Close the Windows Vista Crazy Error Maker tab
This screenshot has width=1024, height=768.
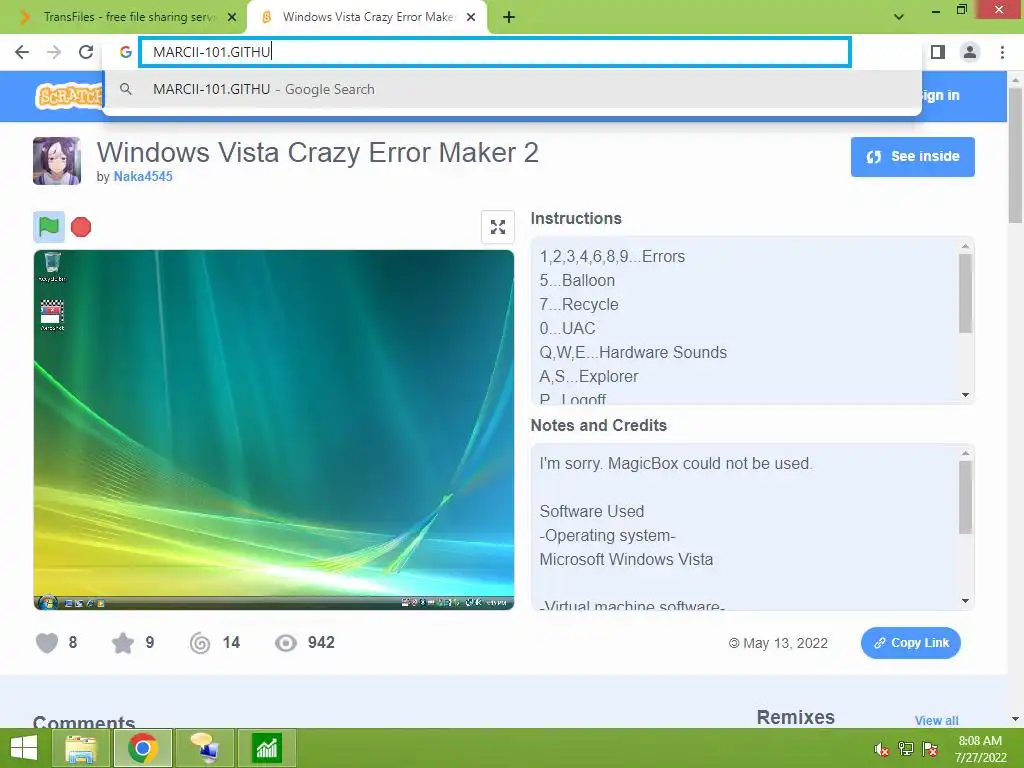tap(471, 17)
